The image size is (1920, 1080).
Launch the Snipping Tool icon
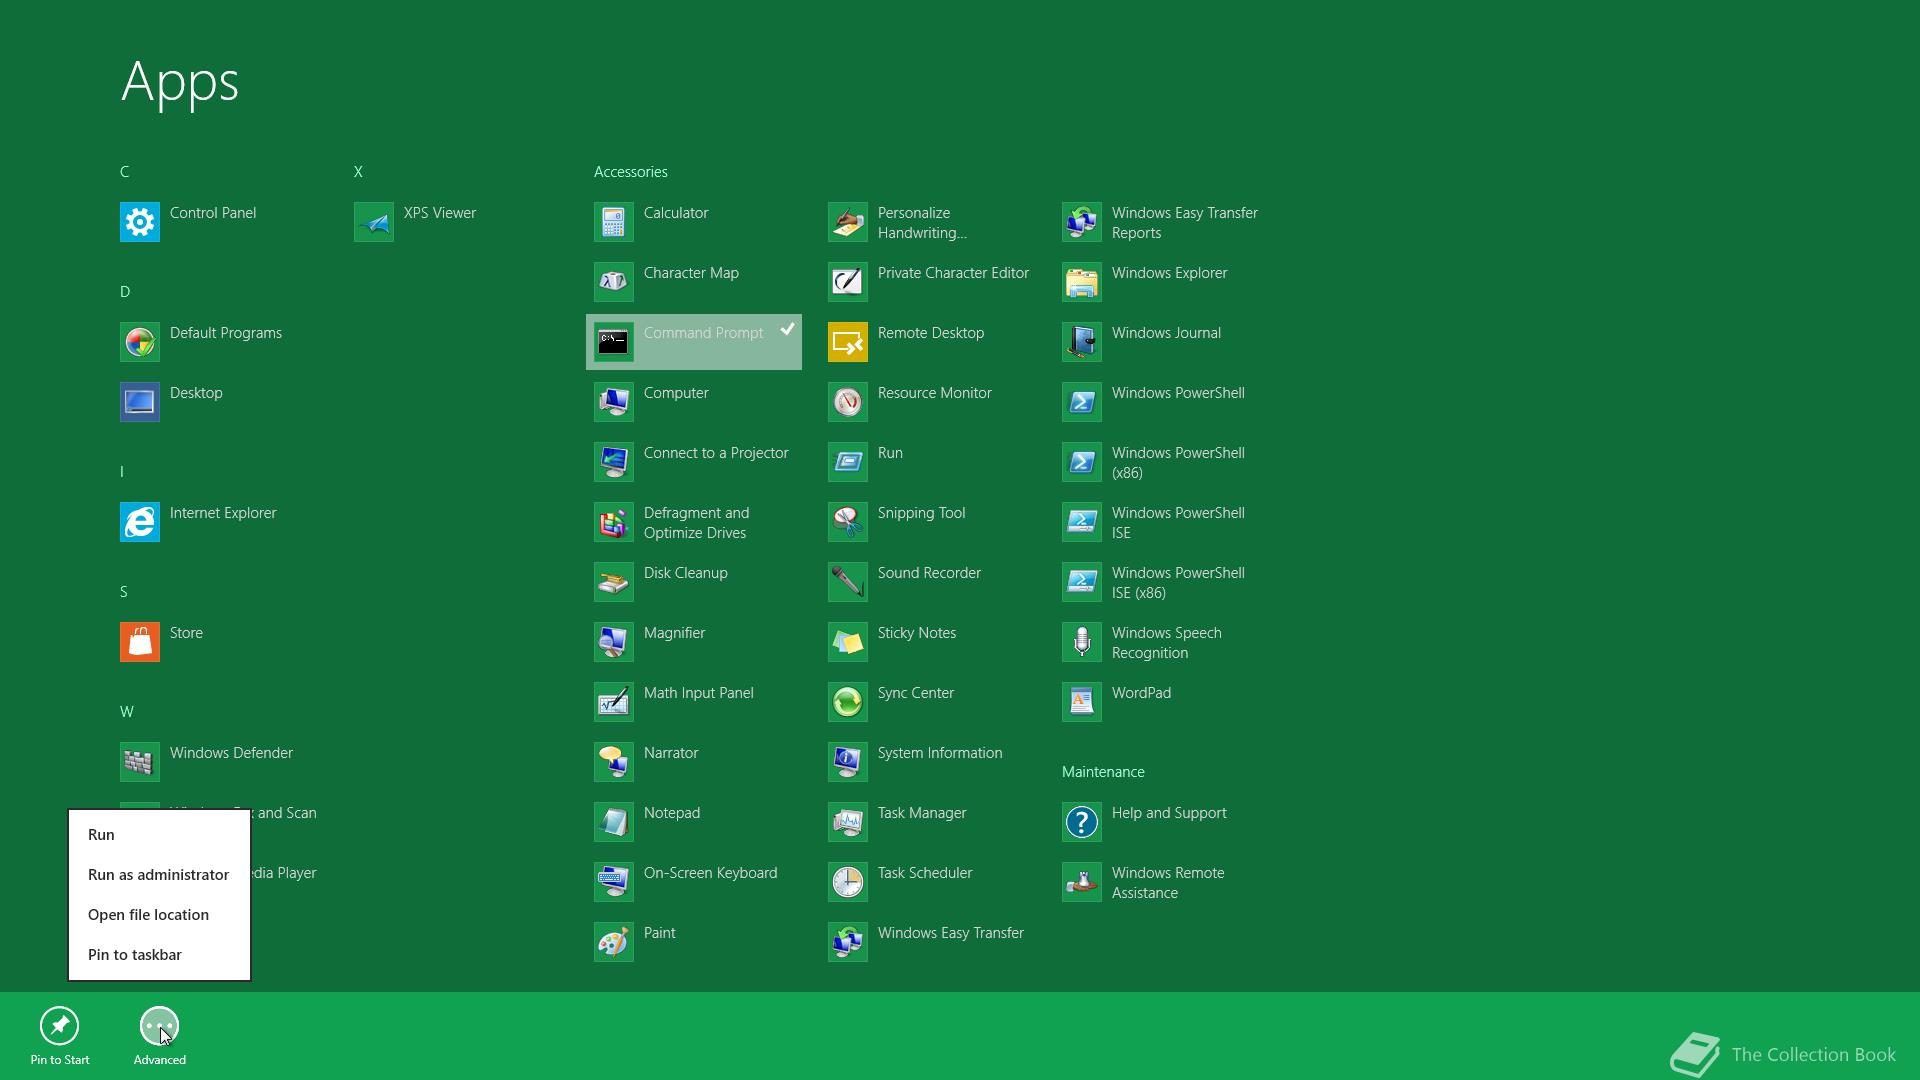847,522
